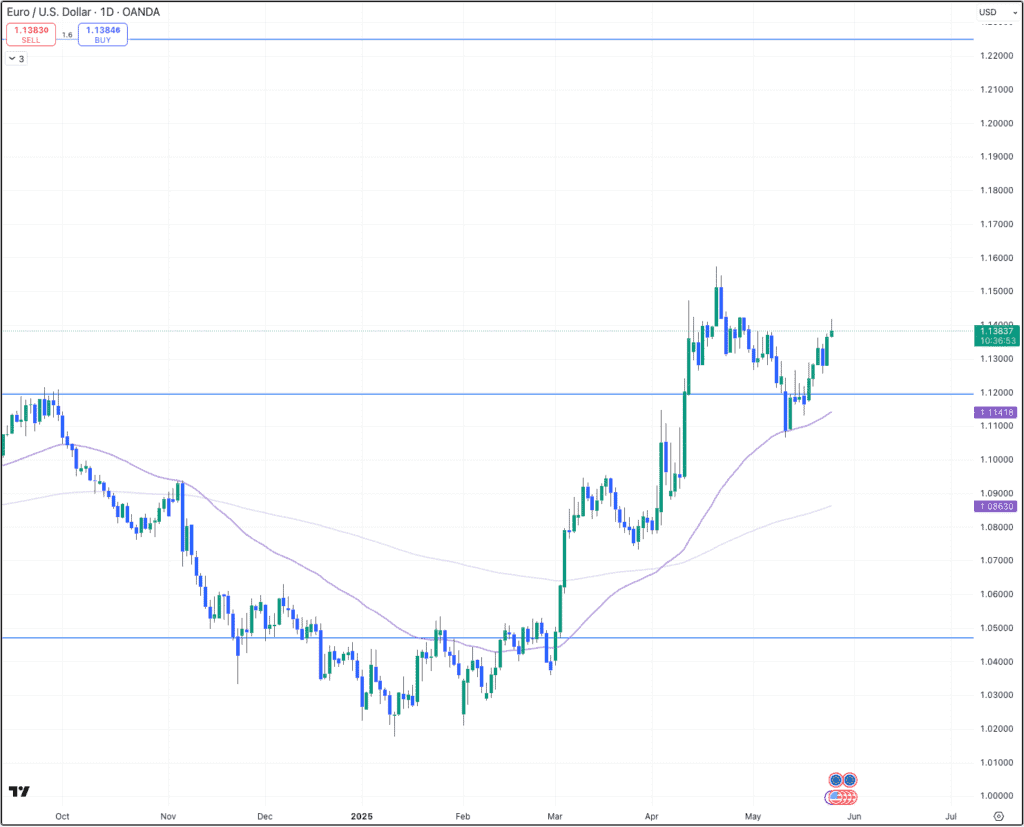Click the countdown timer under the price label
Screen dimensions: 1024x827
point(997,342)
